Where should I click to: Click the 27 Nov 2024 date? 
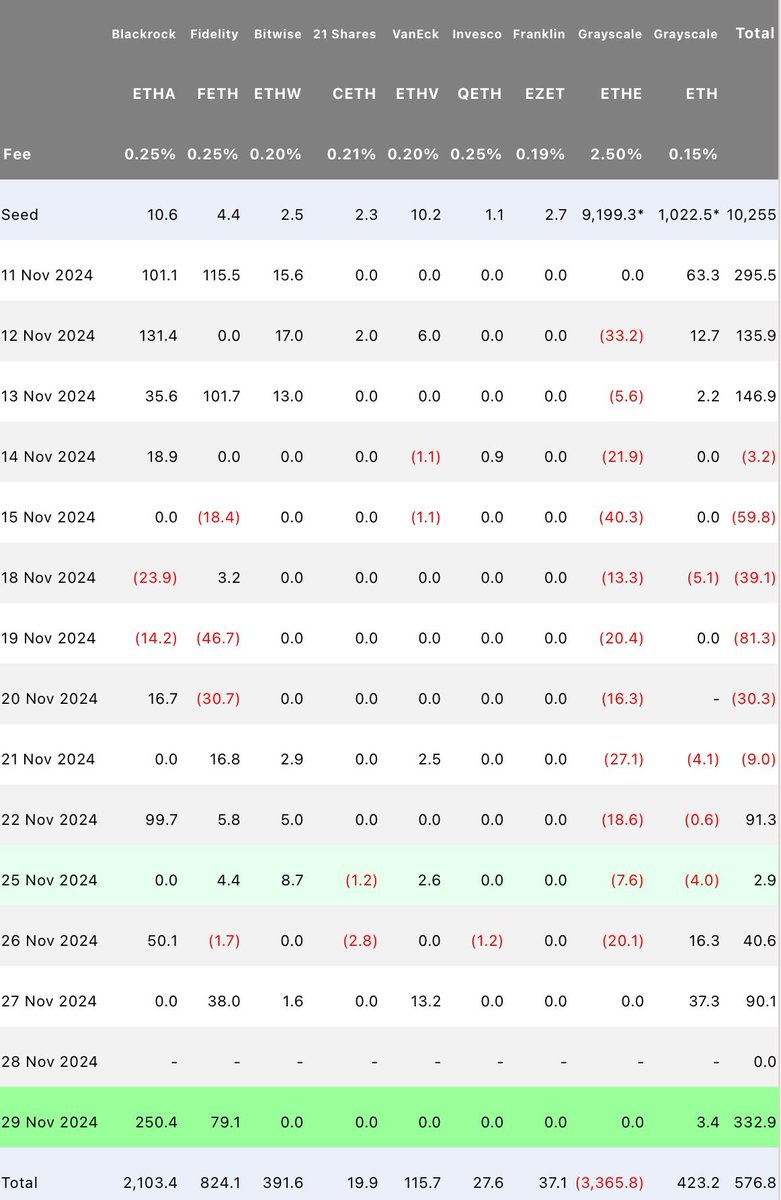click(x=48, y=1001)
